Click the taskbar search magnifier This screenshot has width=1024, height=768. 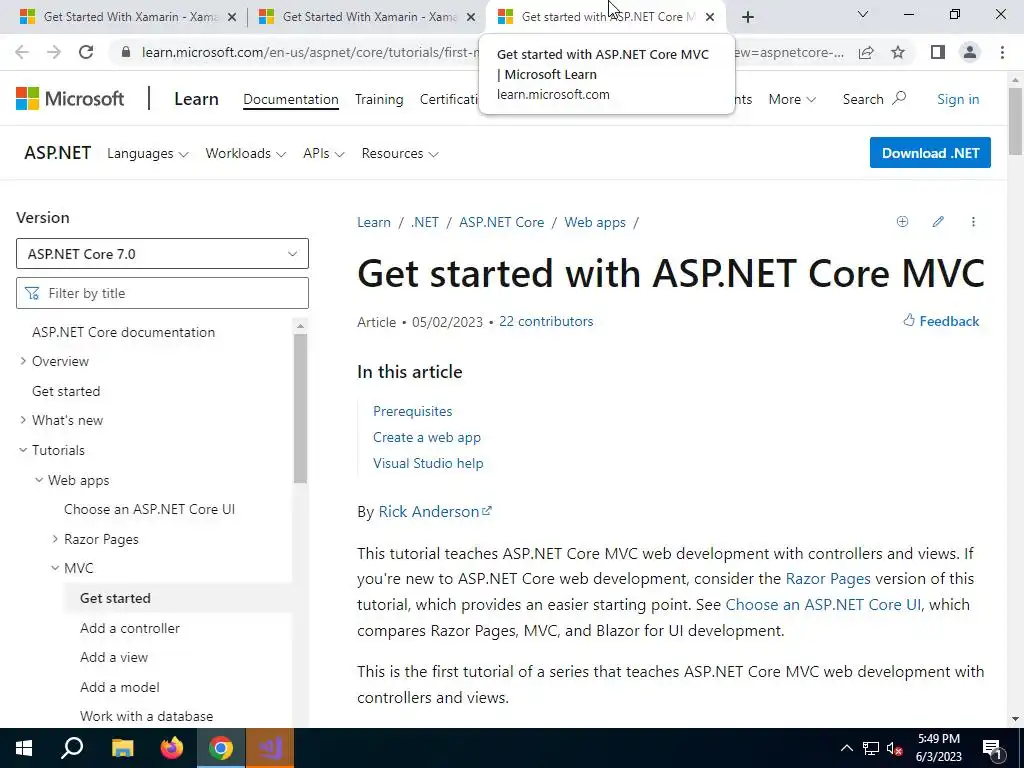72,748
